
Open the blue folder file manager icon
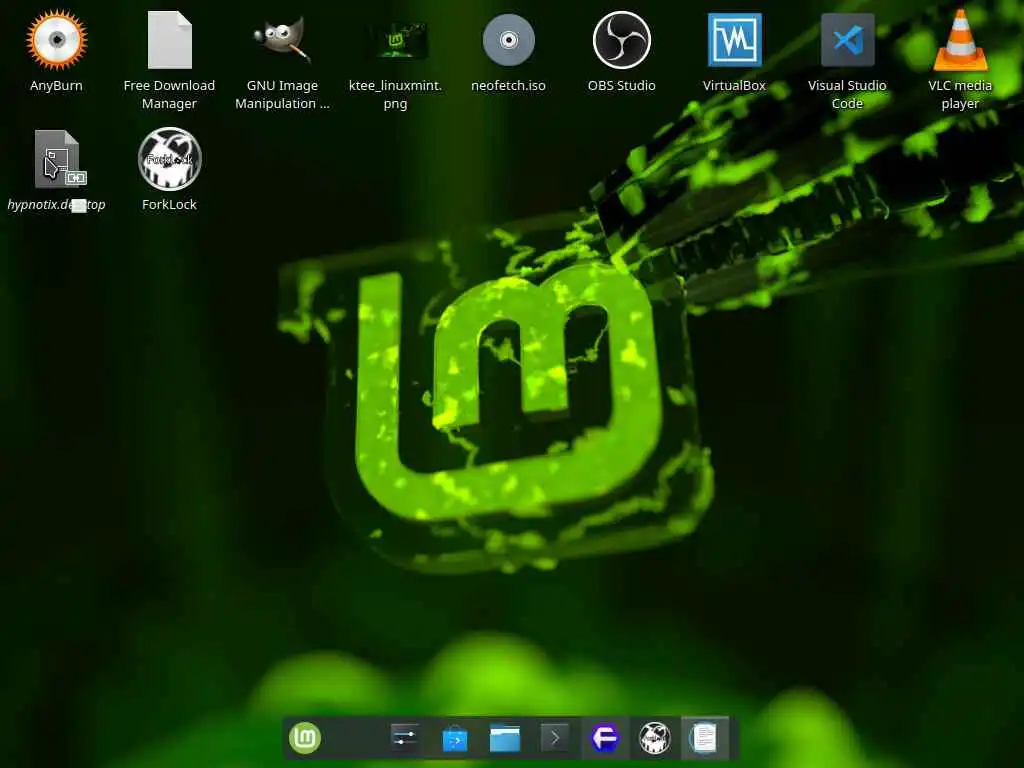coord(505,738)
